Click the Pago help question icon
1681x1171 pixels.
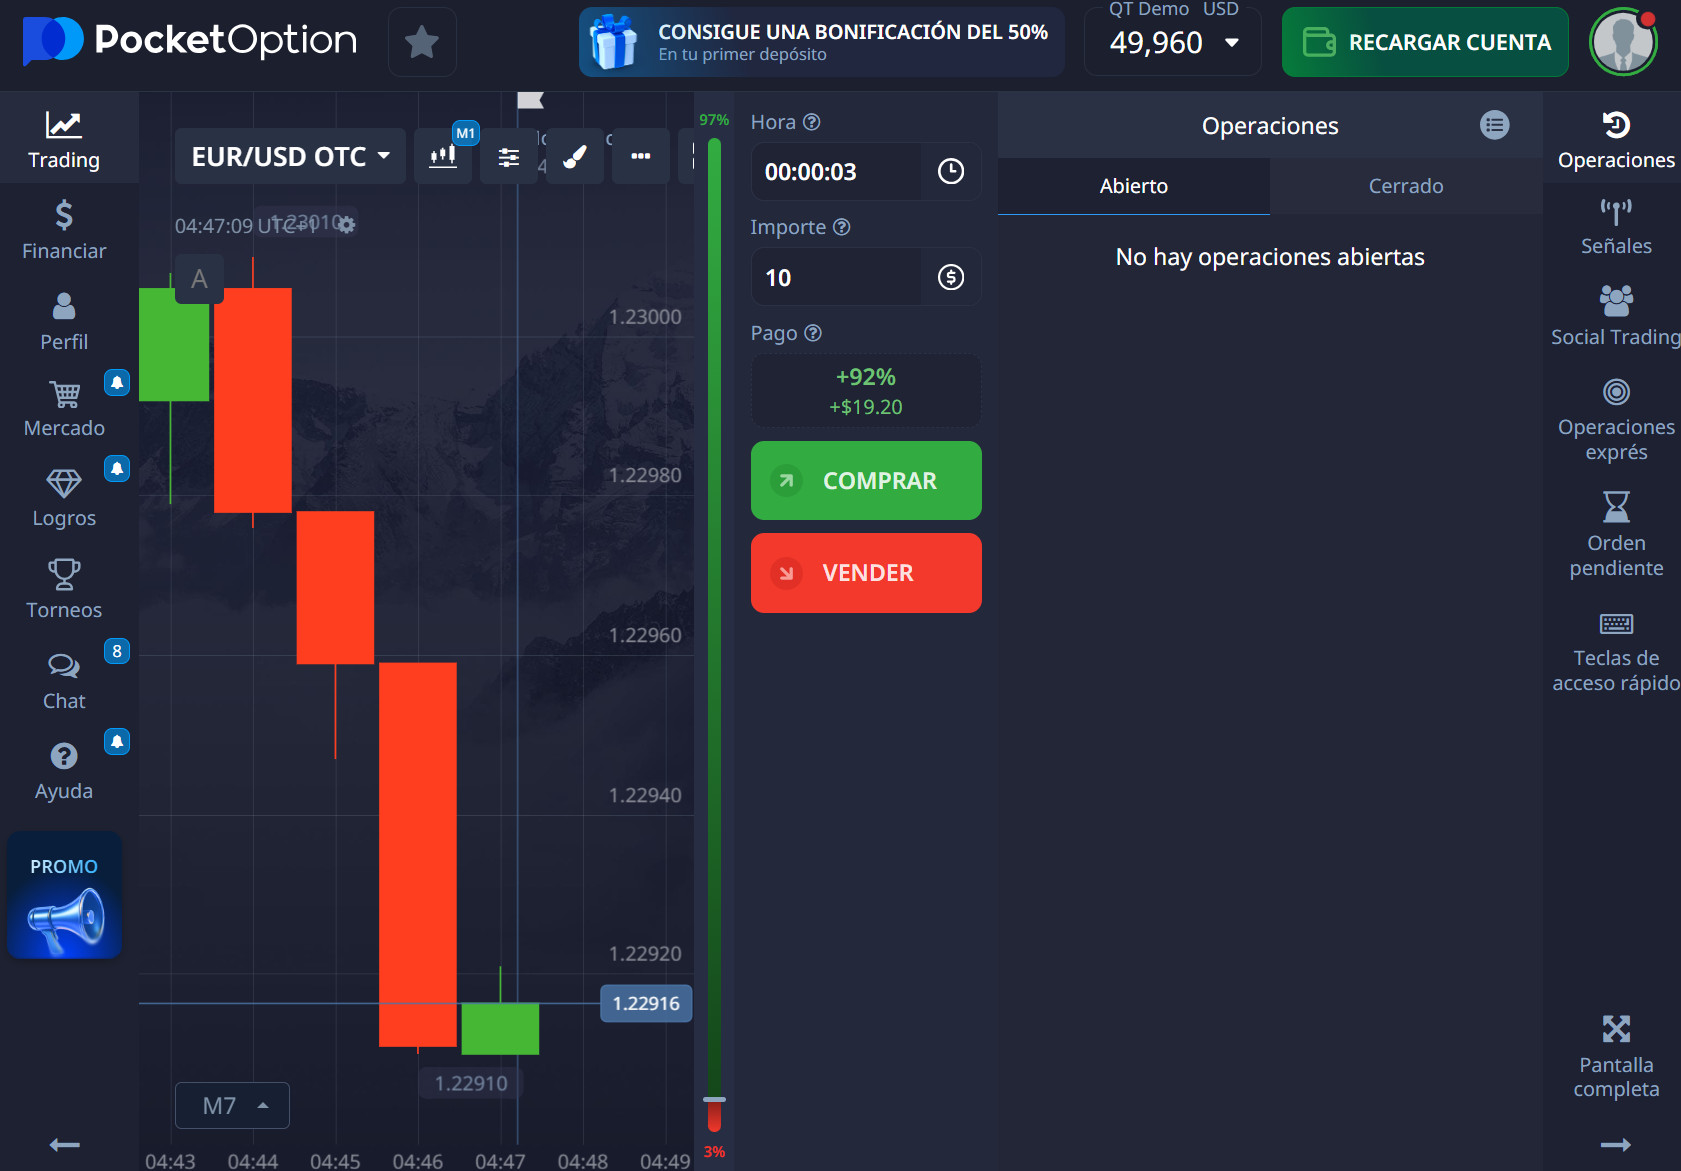(x=813, y=333)
